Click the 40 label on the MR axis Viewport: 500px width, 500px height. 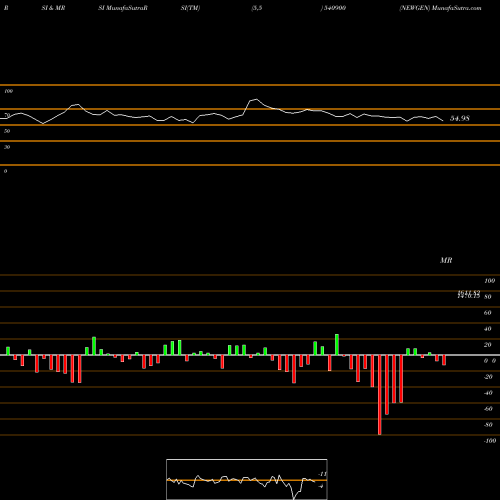[488, 329]
